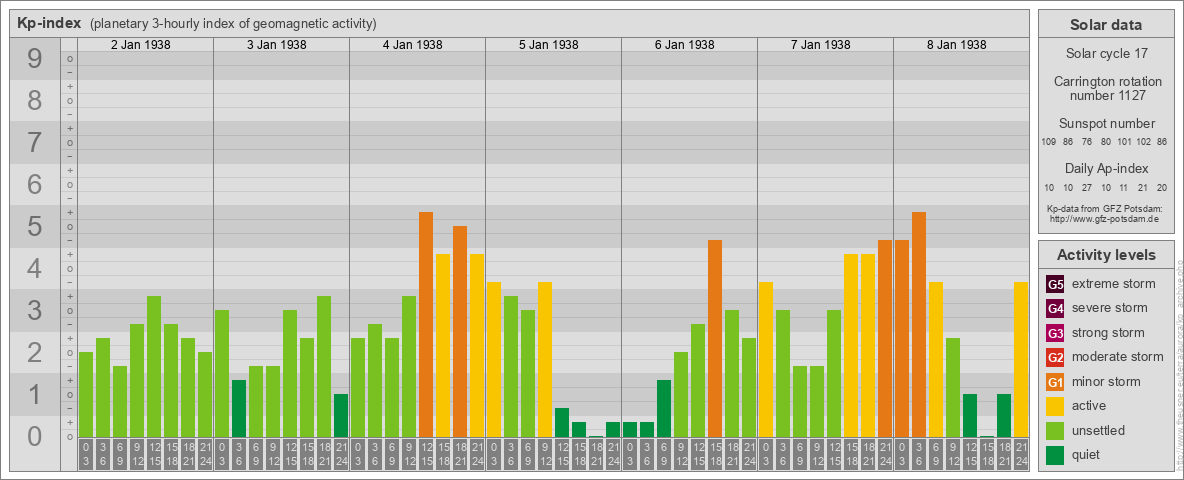The image size is (1184, 480).
Task: Click the G1 minor storm legend swatch
Action: [x=1055, y=382]
